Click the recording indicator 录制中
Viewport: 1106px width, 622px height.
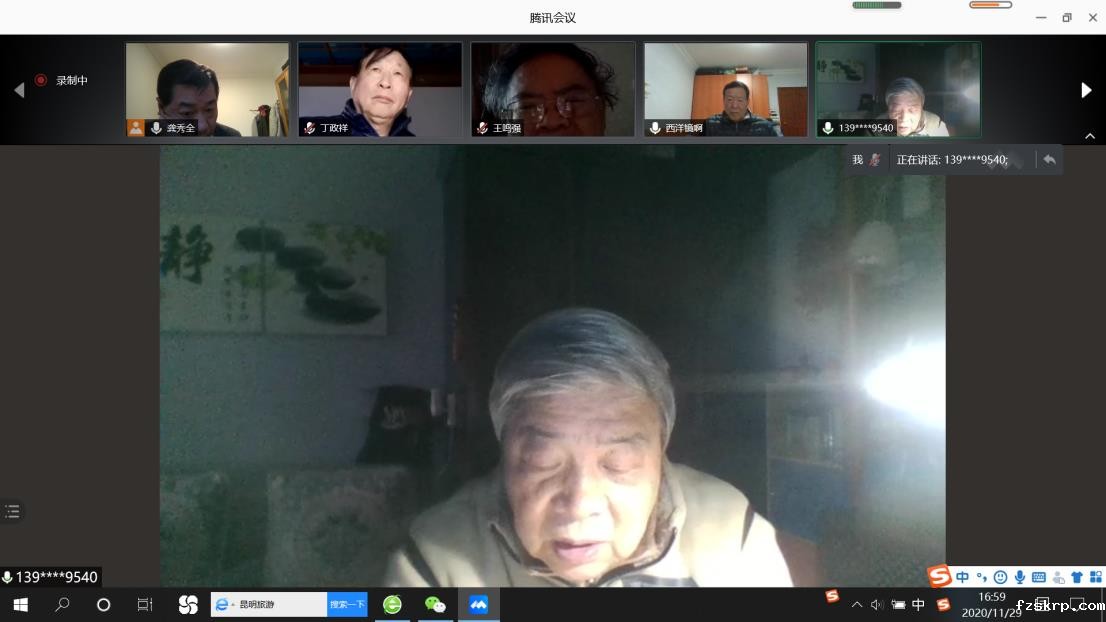point(62,80)
